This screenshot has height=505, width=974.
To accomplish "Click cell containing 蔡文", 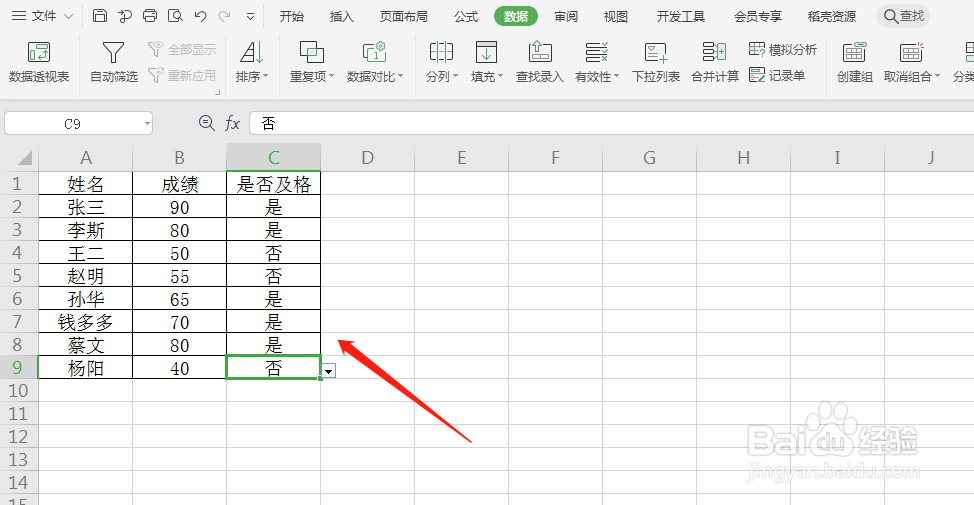I will click(x=86, y=345).
